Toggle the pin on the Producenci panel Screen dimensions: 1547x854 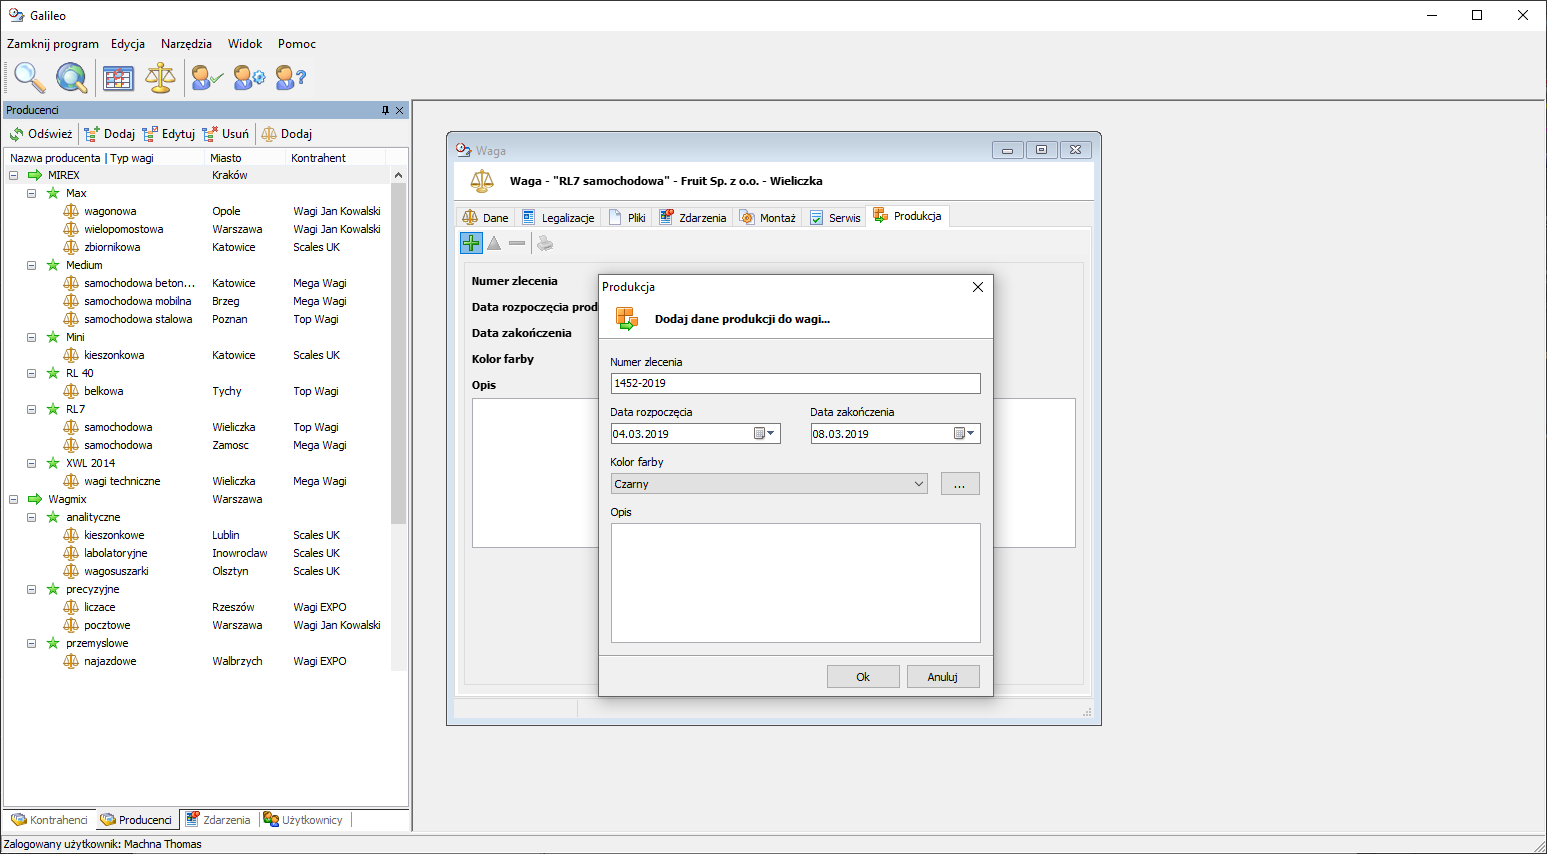(x=385, y=110)
